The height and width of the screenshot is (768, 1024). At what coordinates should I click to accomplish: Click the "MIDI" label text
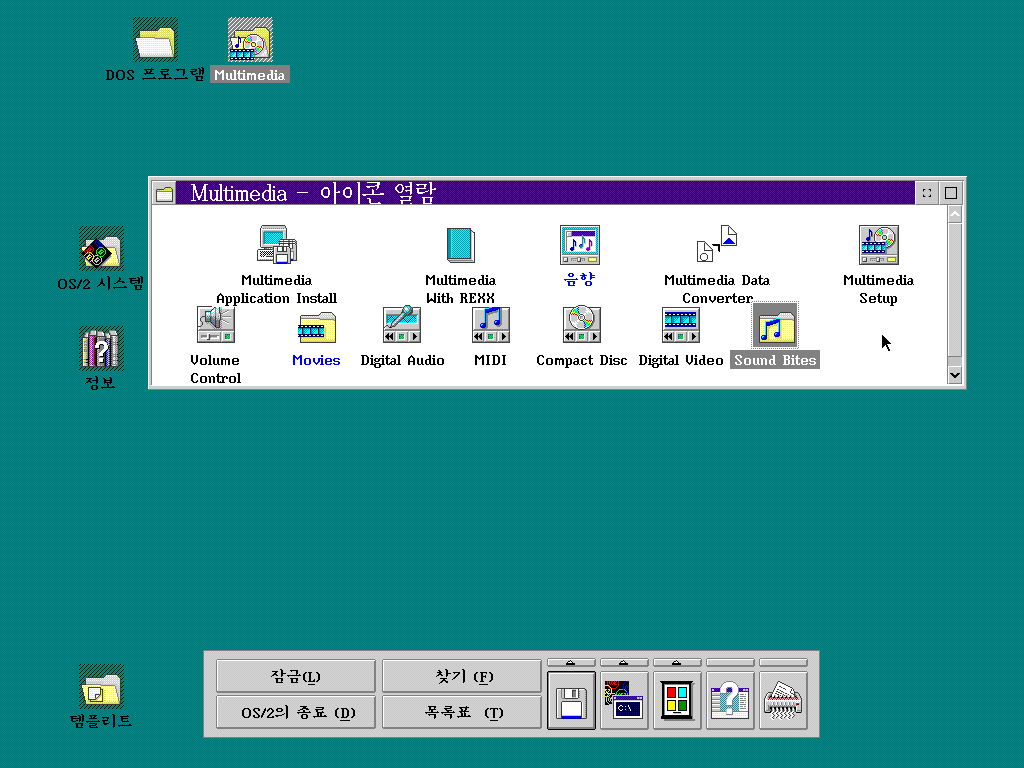tap(490, 360)
